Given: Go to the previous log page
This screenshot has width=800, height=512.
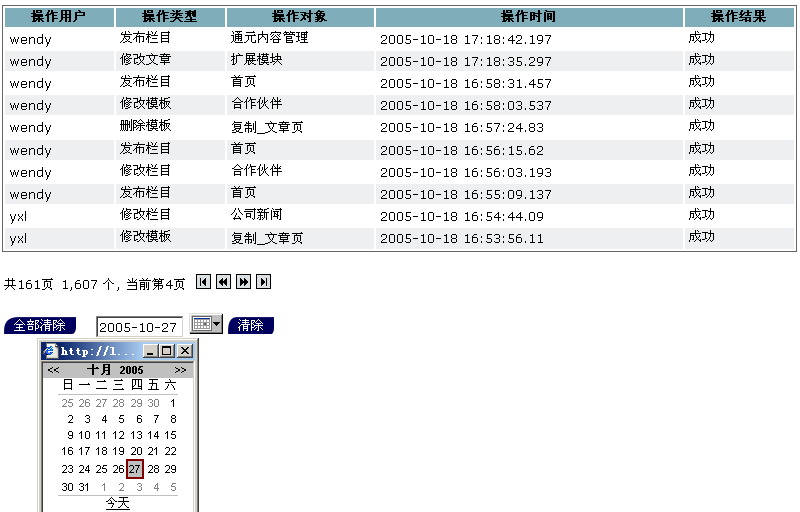Looking at the screenshot, I should pos(223,282).
